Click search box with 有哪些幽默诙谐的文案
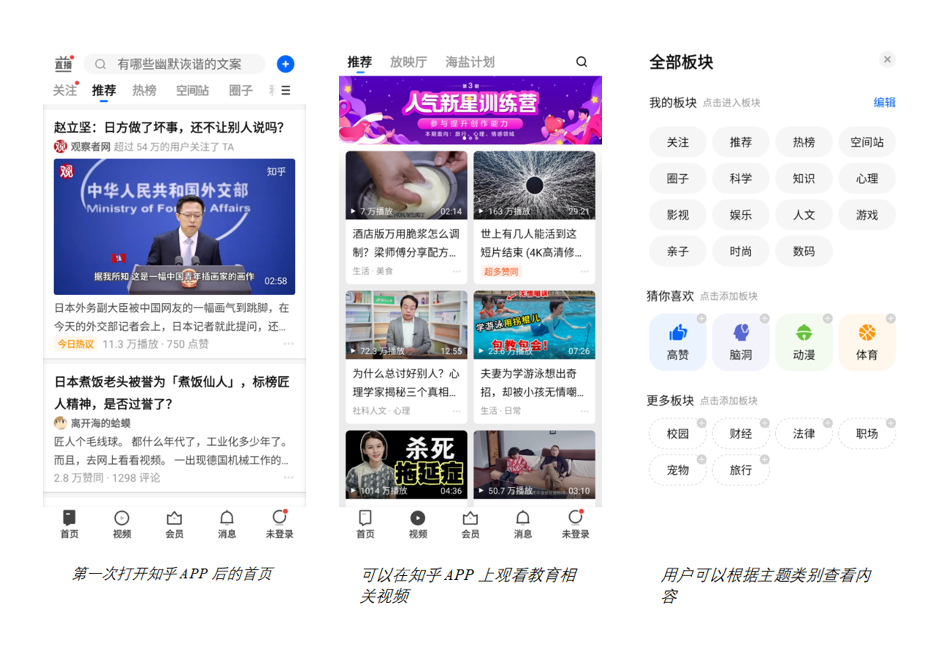The width and height of the screenshot is (928, 649). click(x=175, y=64)
